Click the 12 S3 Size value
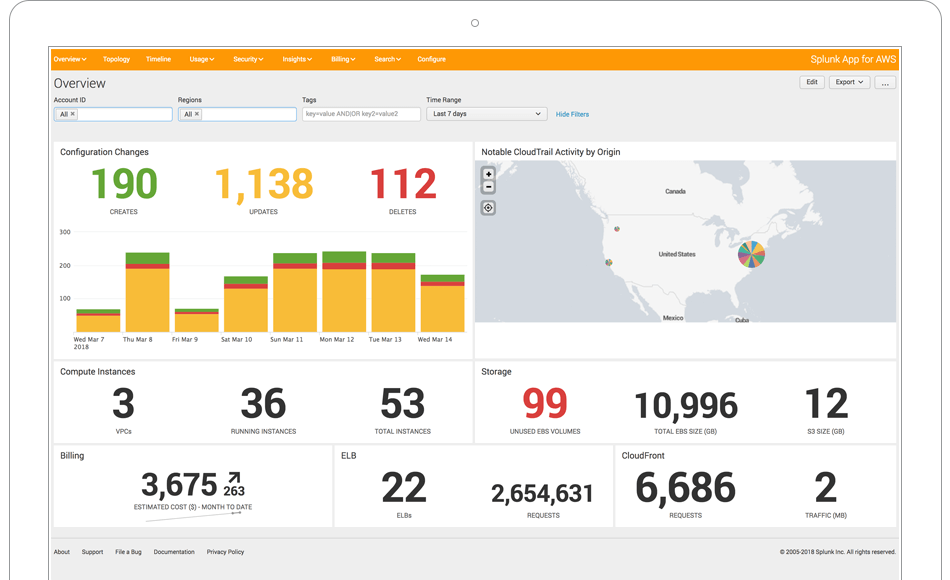Screen dimensions: 950x580 (826, 404)
